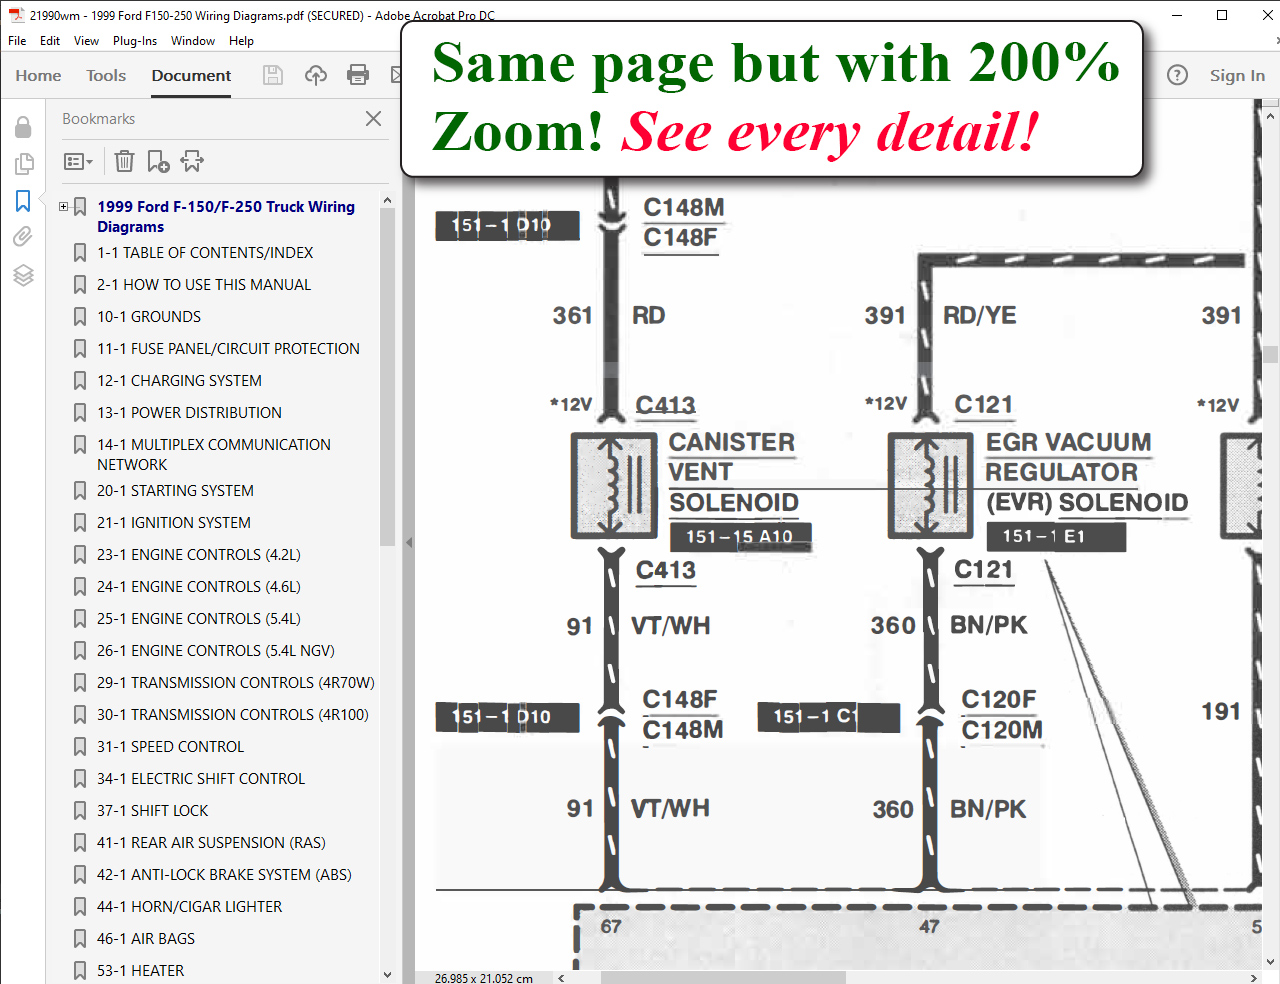Open 23-1 ENGINE CONTROLS (4.2L) bookmark
The image size is (1280, 984).
point(199,555)
